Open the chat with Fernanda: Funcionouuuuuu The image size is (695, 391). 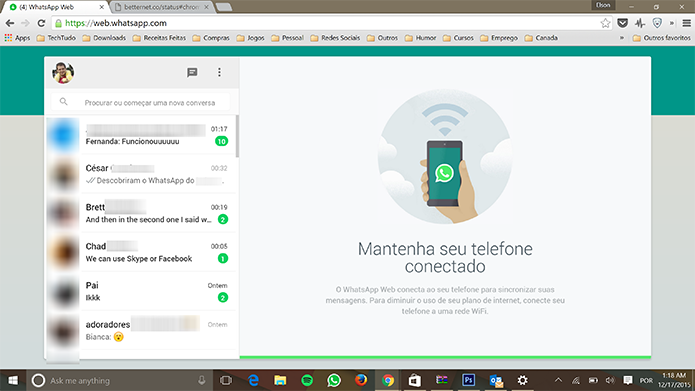tap(141, 135)
